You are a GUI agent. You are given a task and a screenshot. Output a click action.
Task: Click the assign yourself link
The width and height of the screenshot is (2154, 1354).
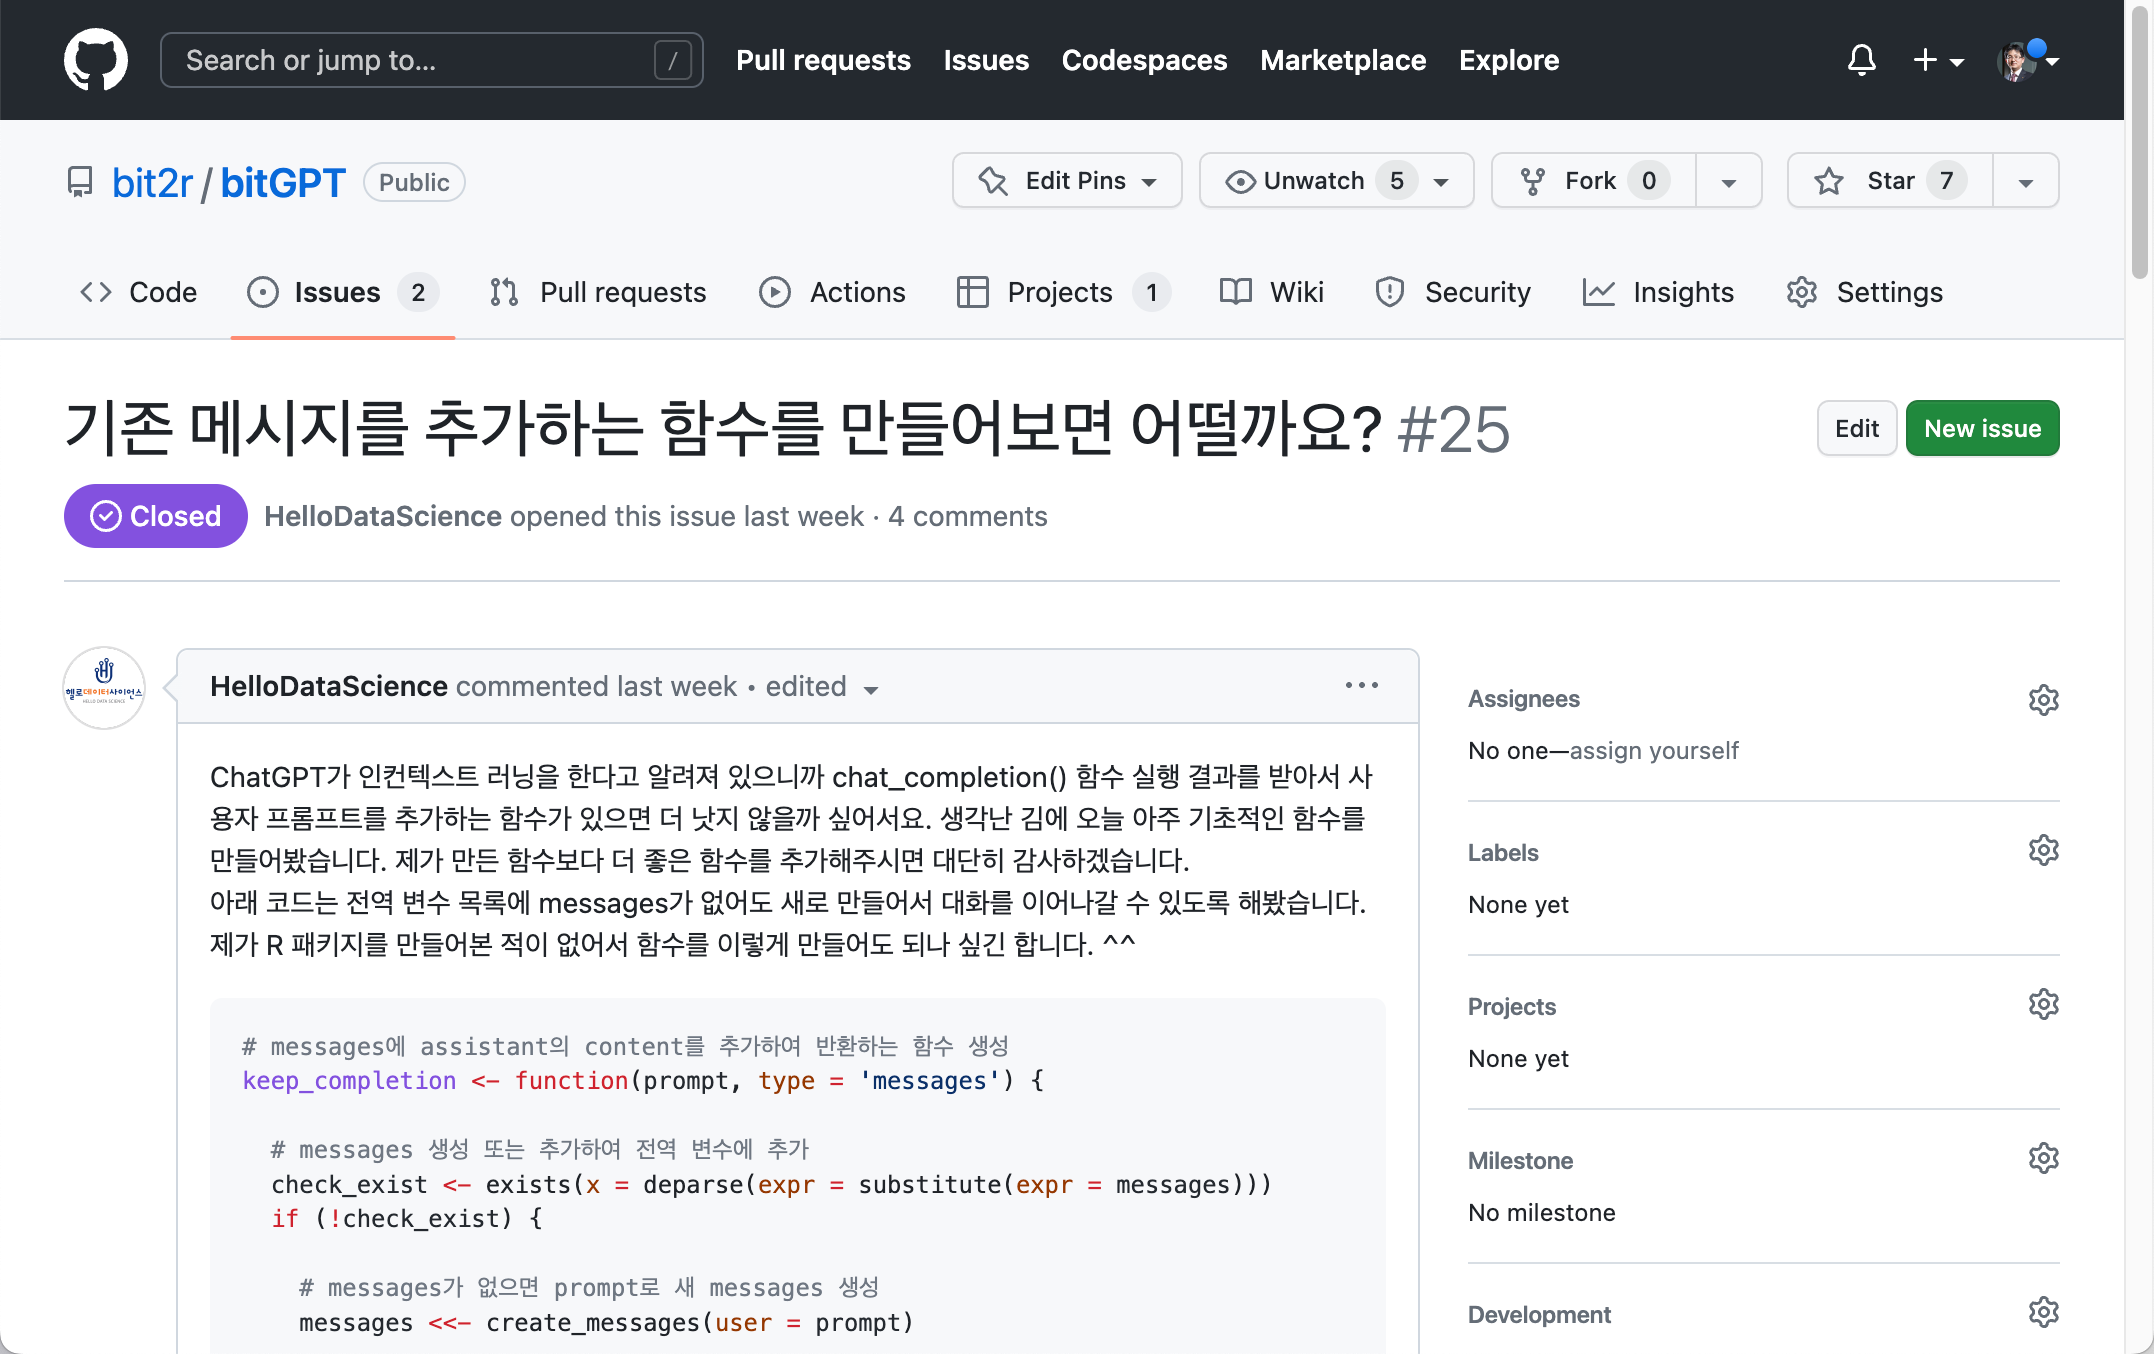pyautogui.click(x=1654, y=751)
